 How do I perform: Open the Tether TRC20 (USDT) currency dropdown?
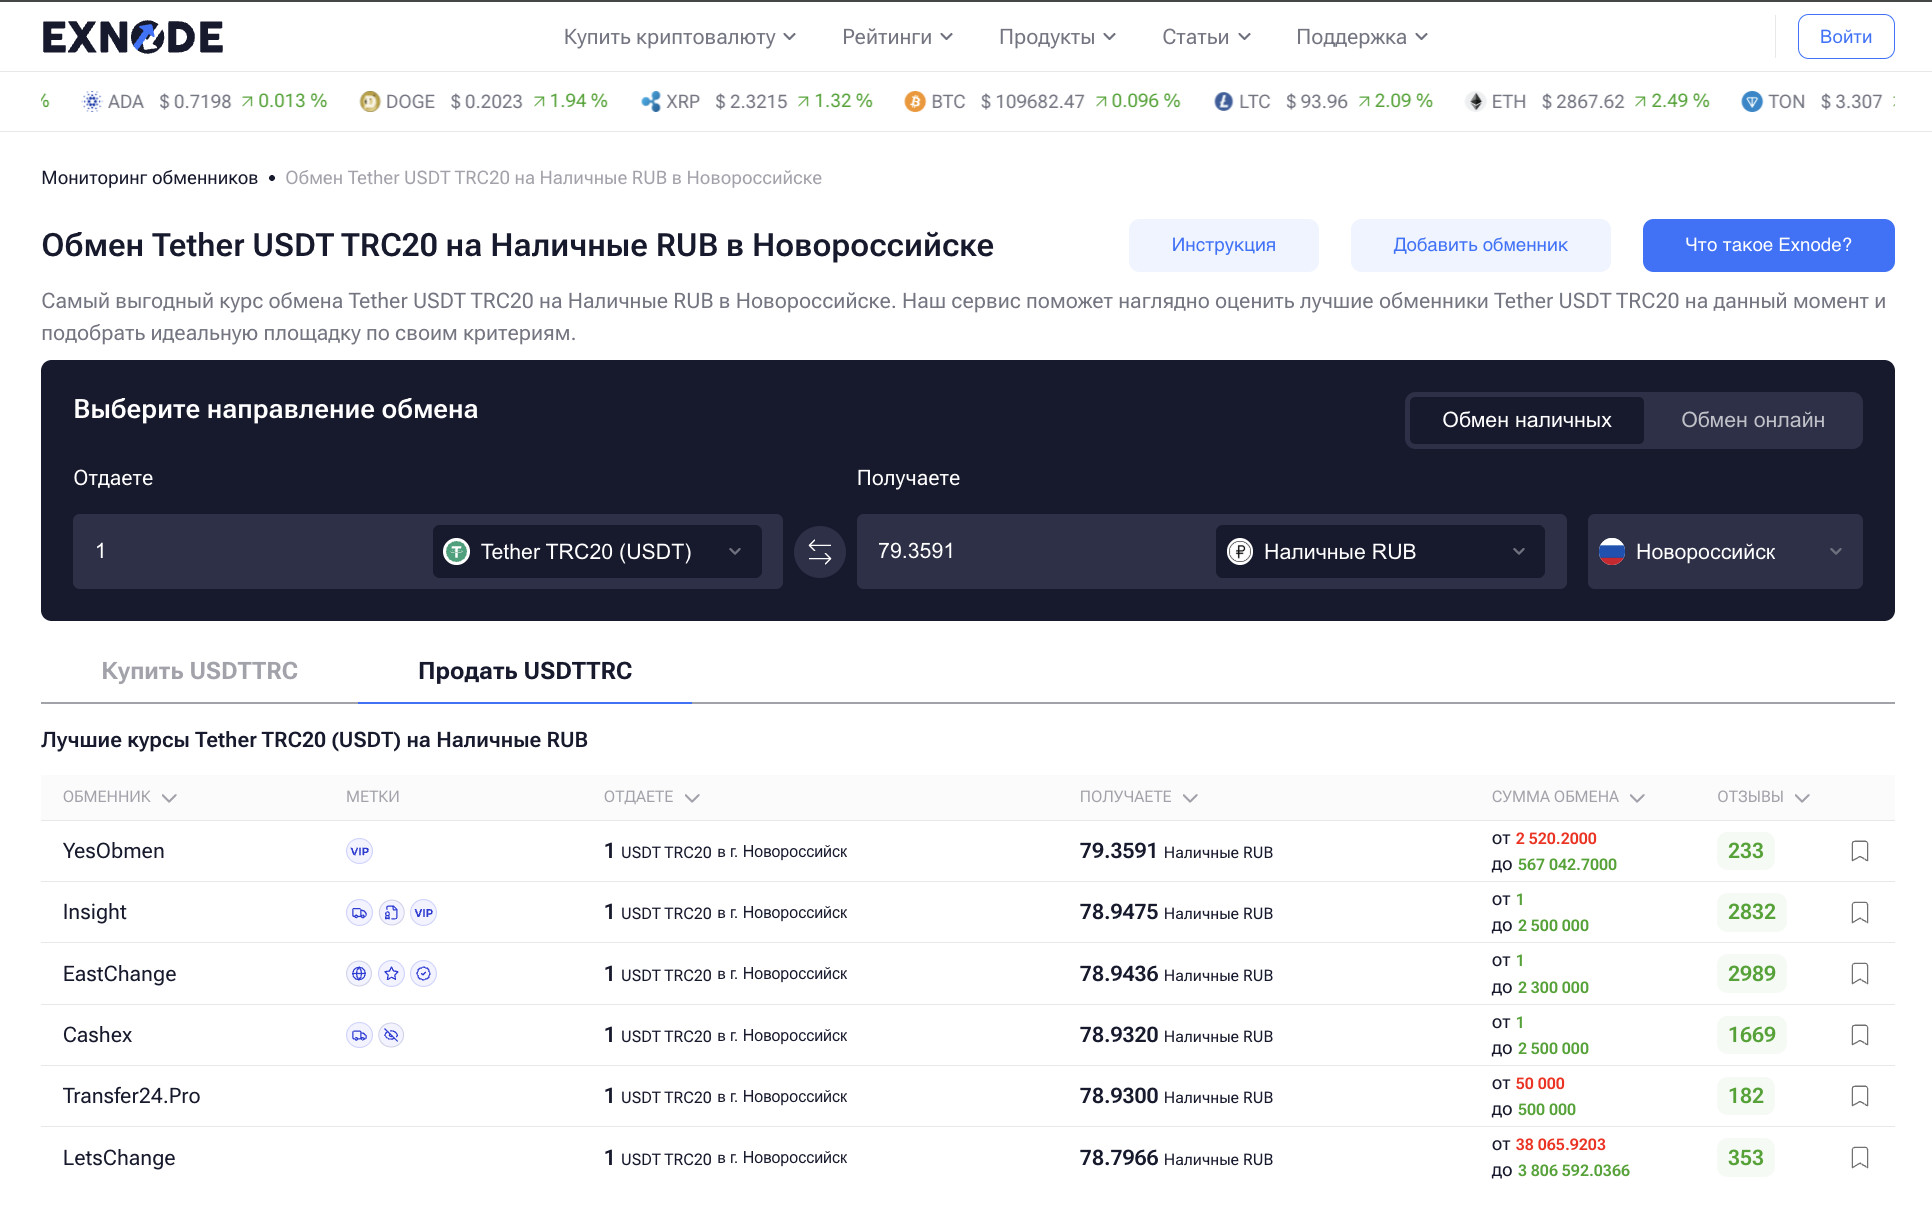597,552
